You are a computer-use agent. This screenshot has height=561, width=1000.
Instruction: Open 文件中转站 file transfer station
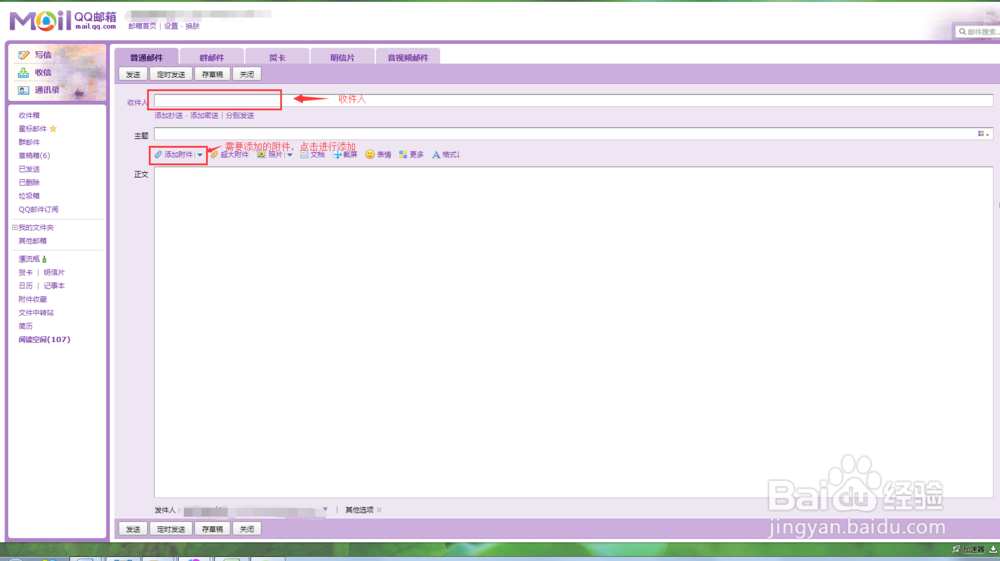point(36,312)
